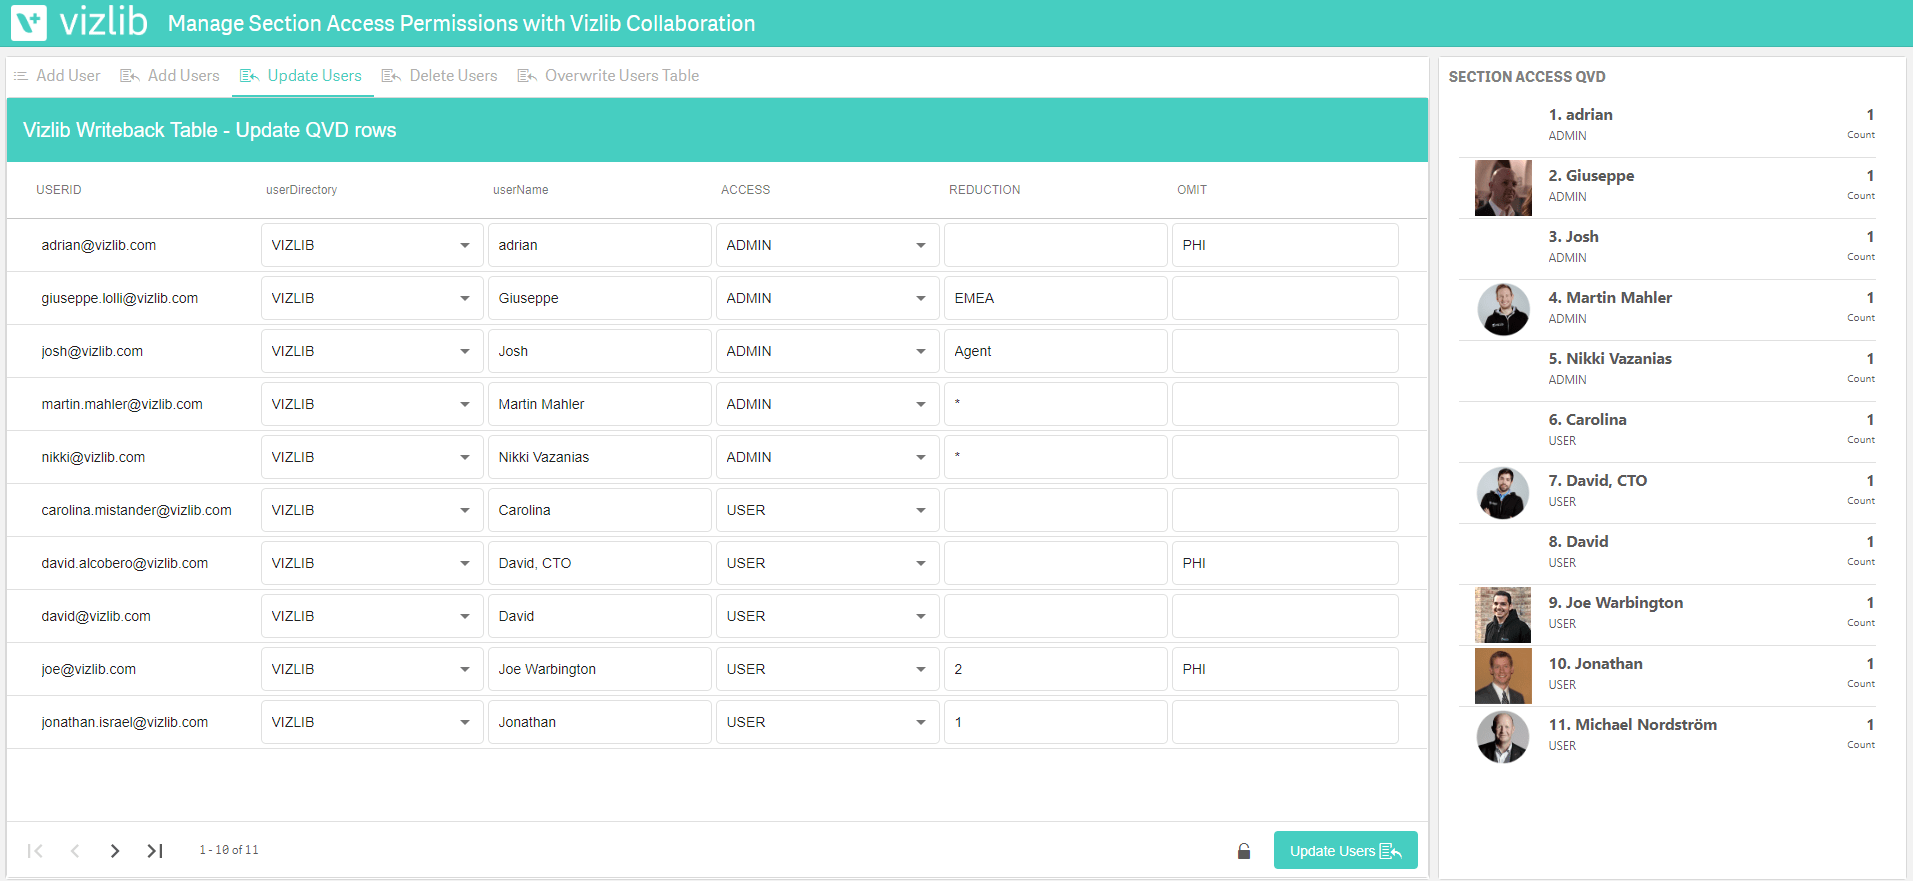The image size is (1913, 881).
Task: Click Joe Warbington's profile photo
Action: 1503,615
